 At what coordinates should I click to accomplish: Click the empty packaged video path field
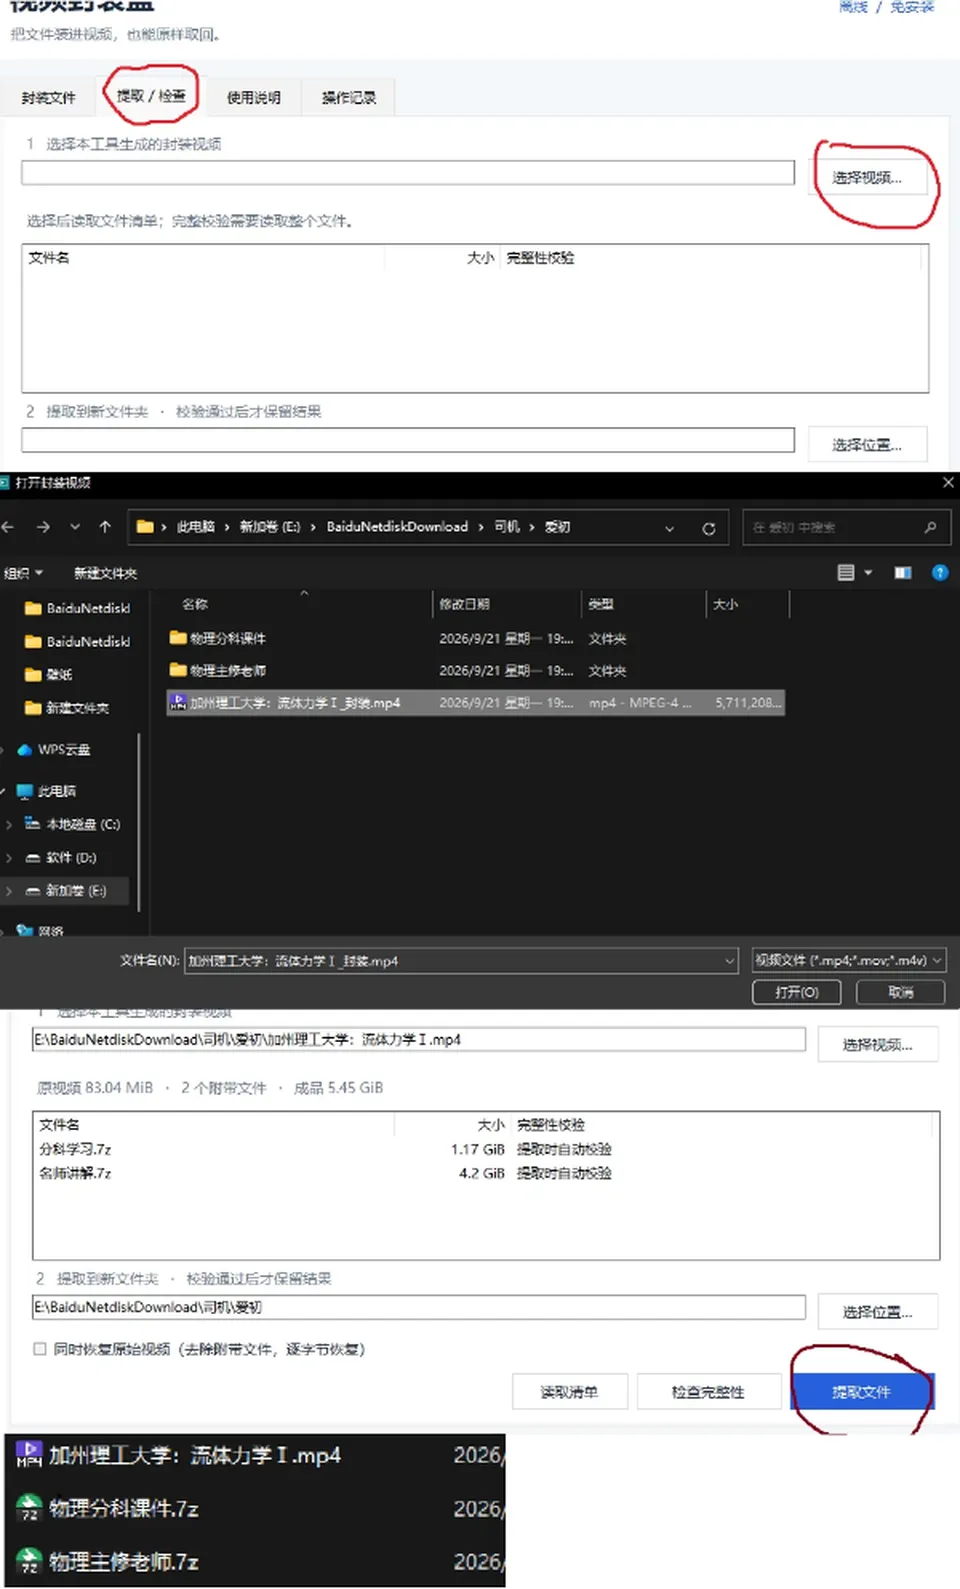pyautogui.click(x=408, y=173)
